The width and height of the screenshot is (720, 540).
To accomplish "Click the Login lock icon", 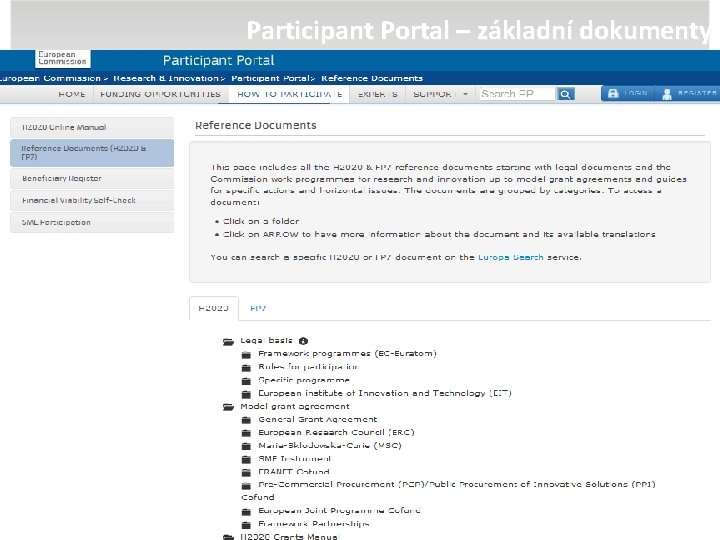I will tap(613, 94).
